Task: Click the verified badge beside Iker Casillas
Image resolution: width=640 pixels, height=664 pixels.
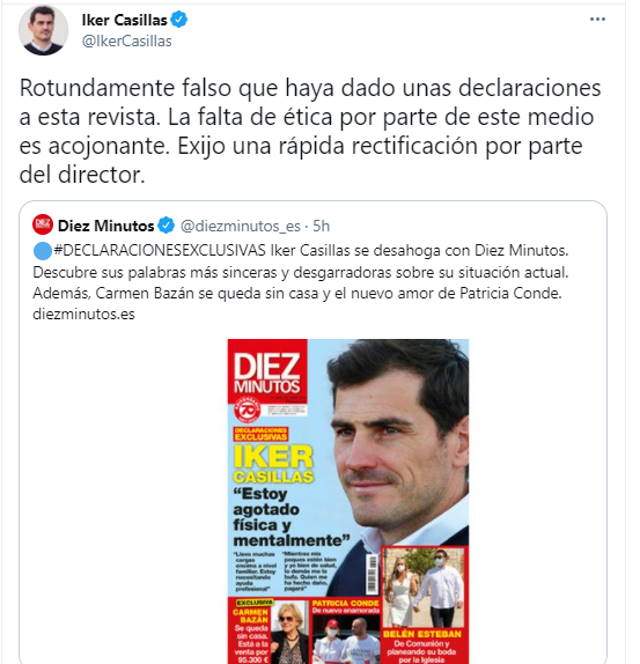Action: tap(179, 19)
